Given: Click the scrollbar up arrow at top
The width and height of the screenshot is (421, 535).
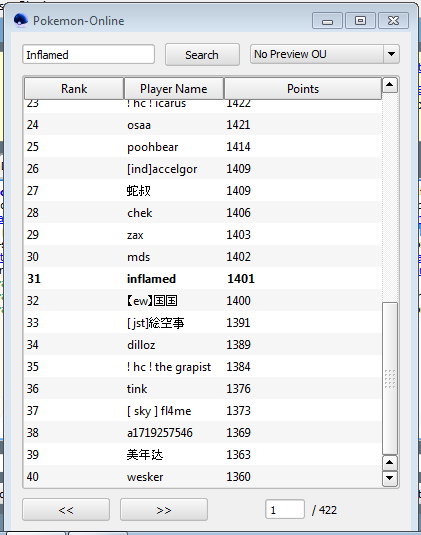Looking at the screenshot, I should [x=390, y=85].
